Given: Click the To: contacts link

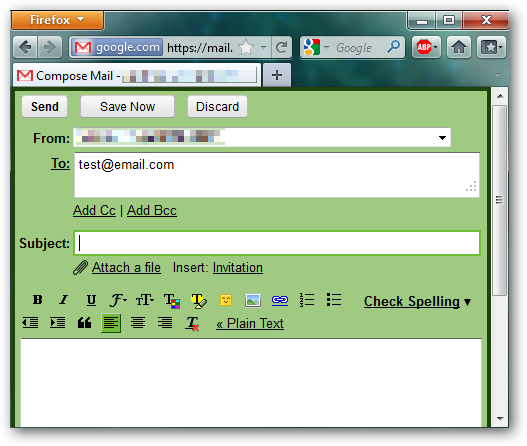Looking at the screenshot, I should pos(60,164).
